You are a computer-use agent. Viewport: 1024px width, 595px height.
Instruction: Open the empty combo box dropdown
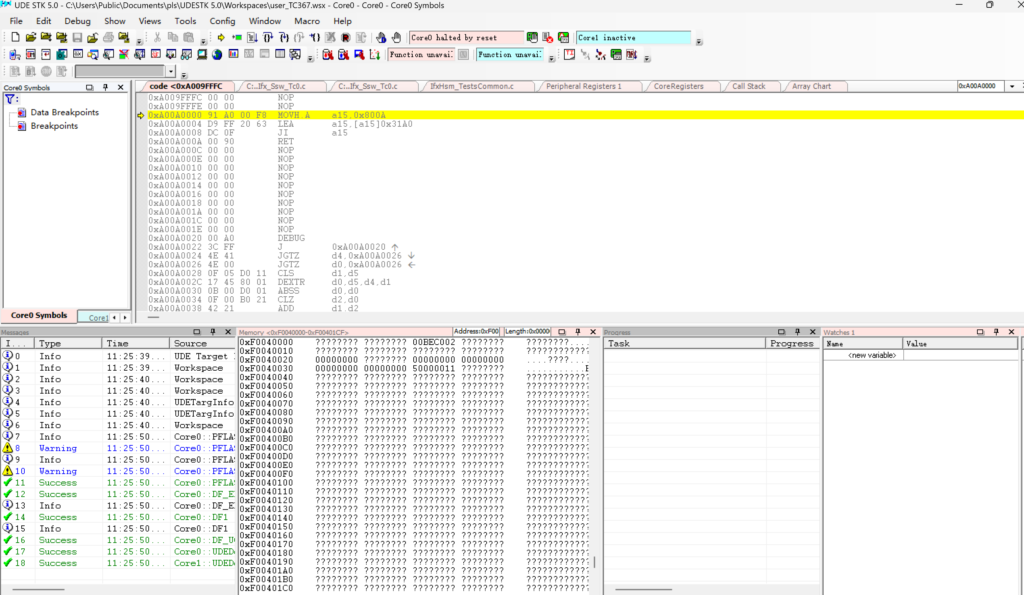[x=171, y=72]
